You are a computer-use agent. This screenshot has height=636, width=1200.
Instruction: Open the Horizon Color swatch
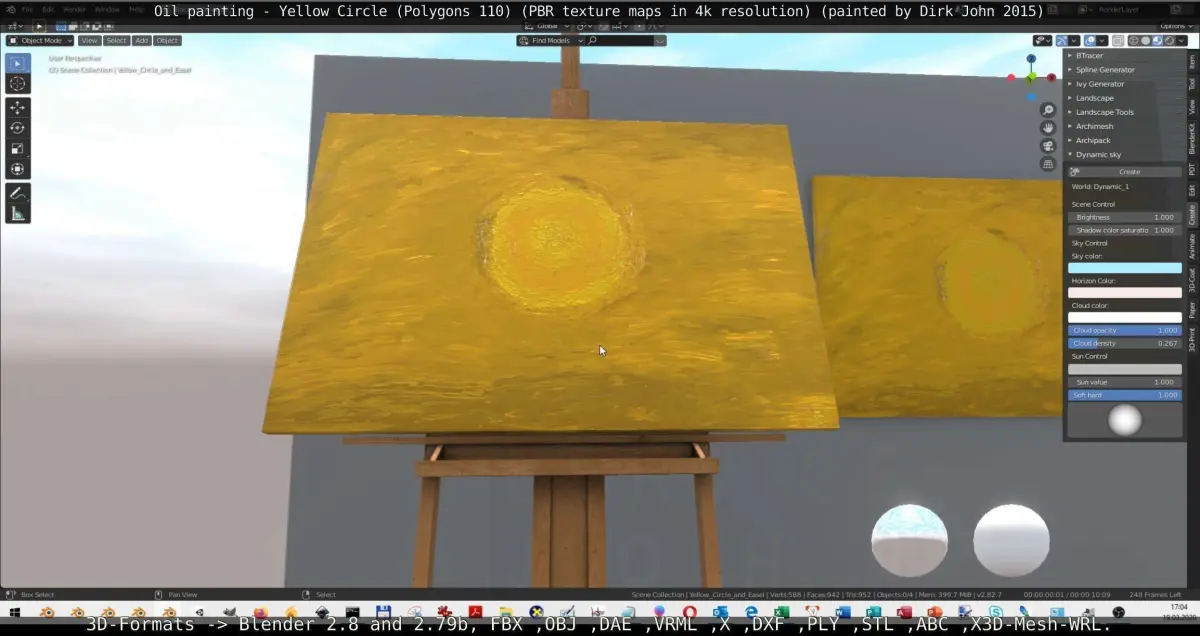(1125, 293)
